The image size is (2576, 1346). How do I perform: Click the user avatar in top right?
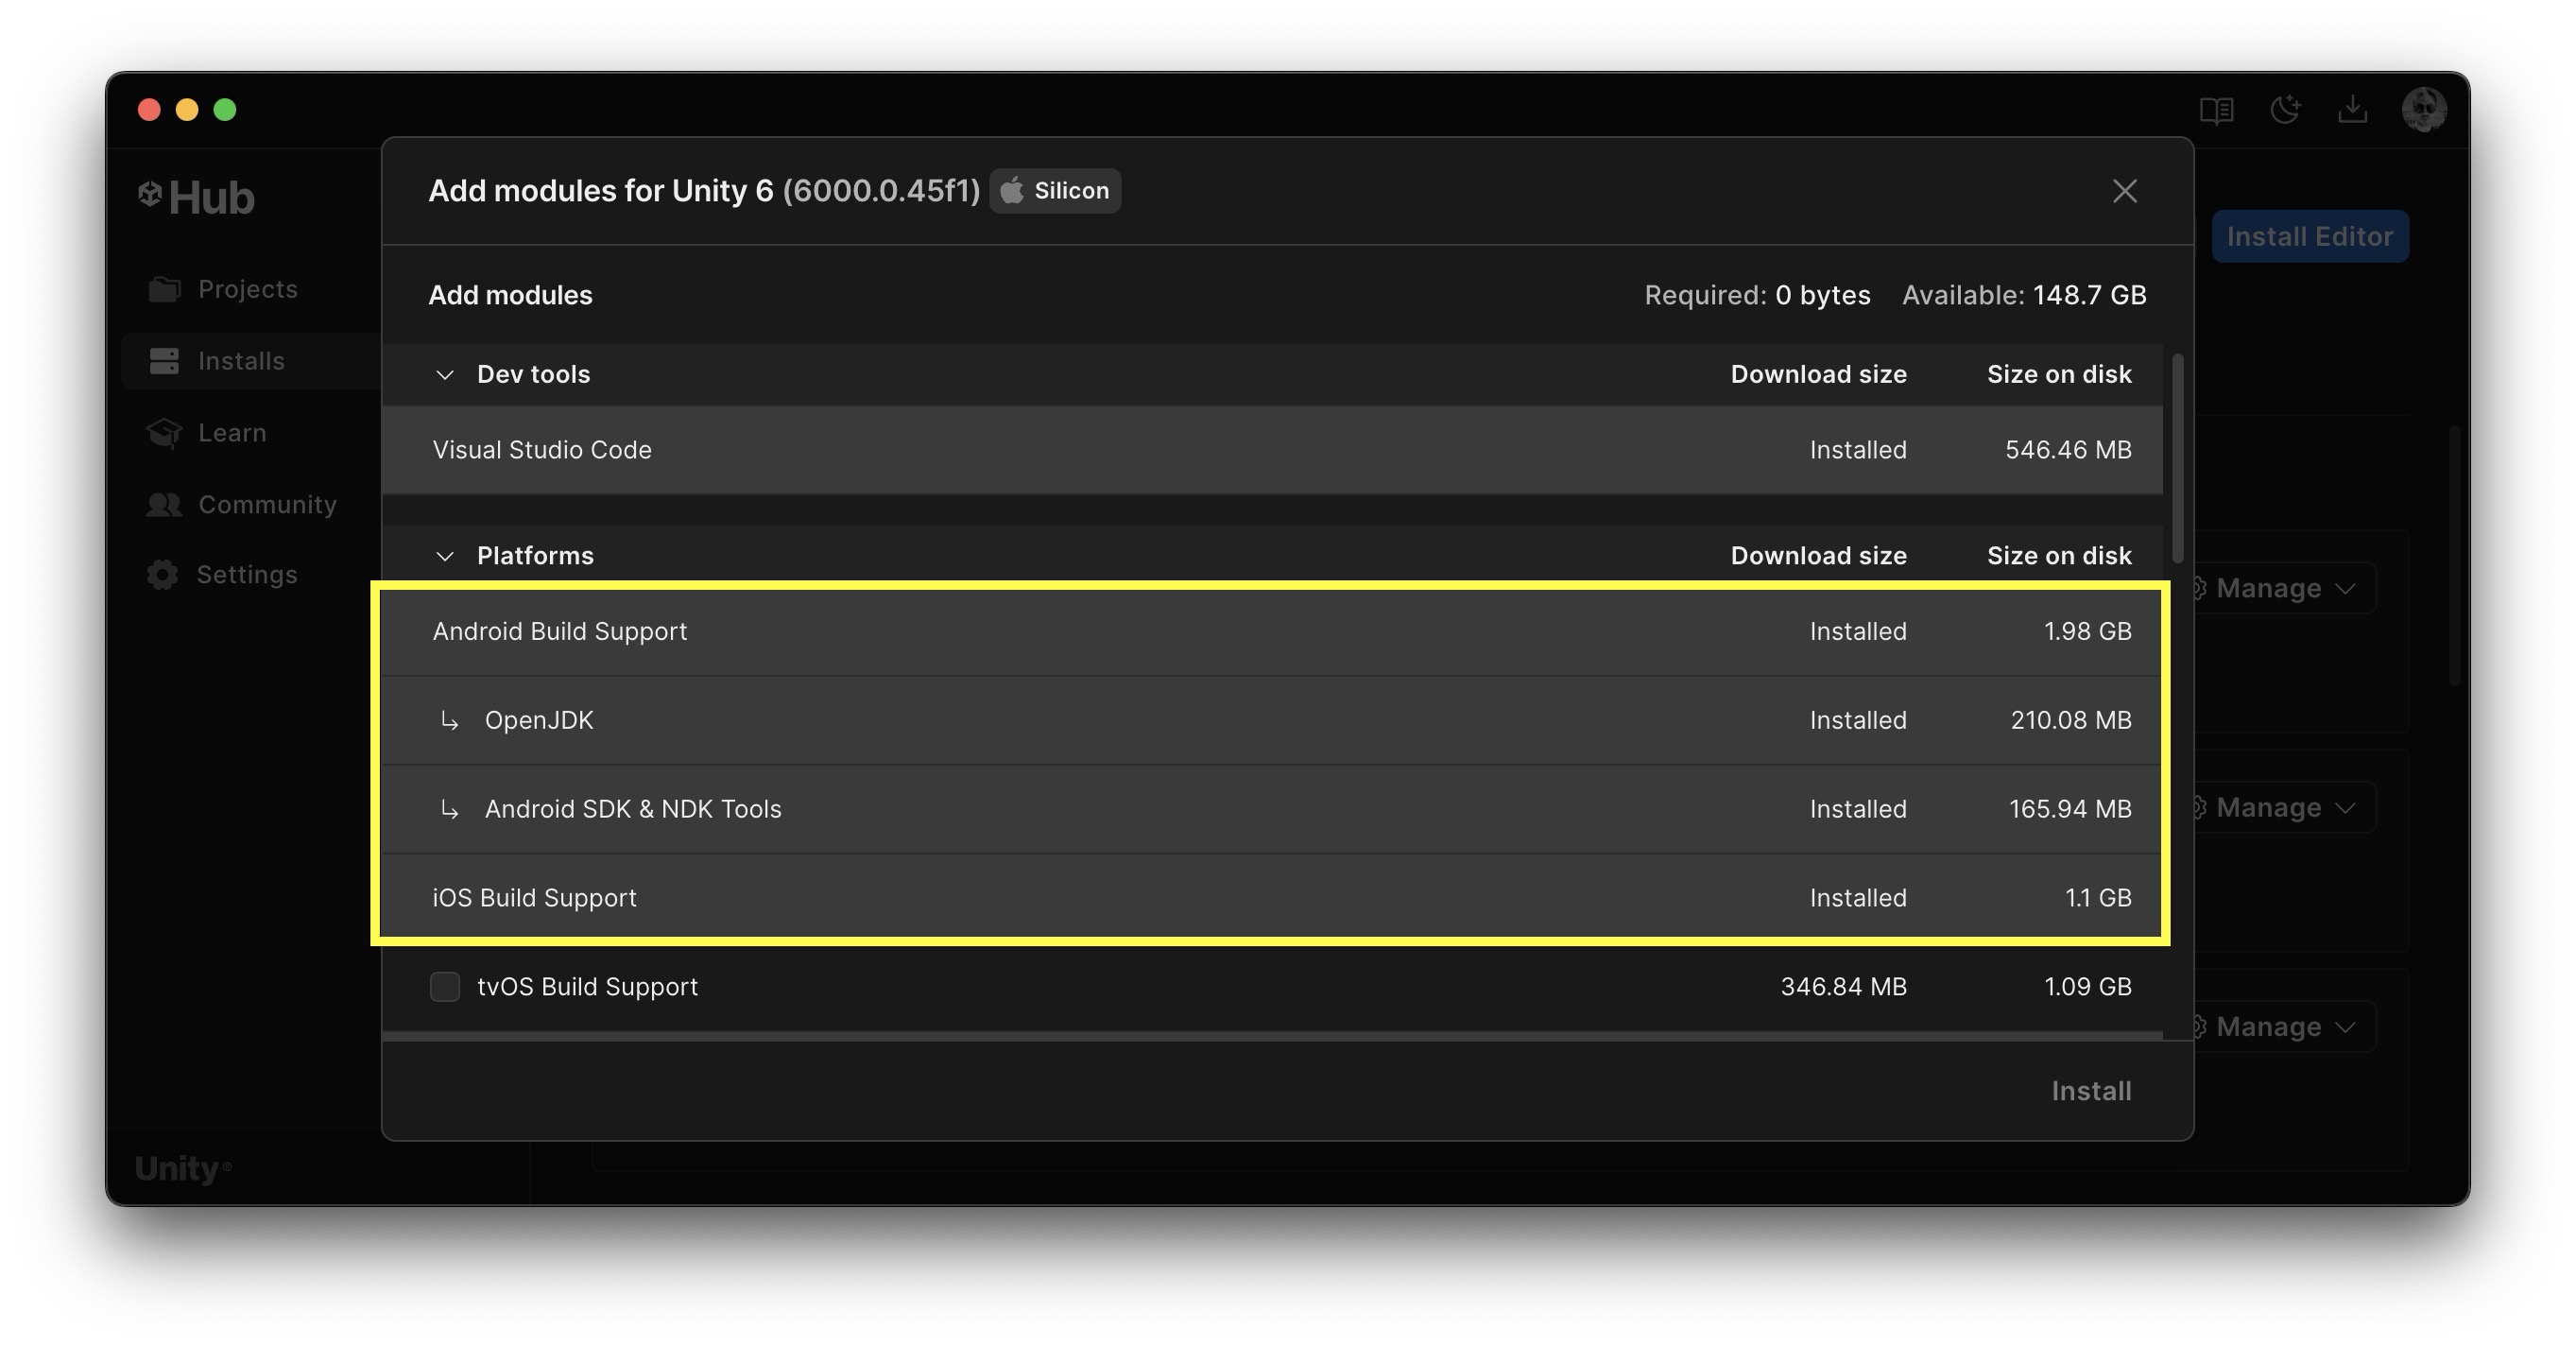[2423, 109]
